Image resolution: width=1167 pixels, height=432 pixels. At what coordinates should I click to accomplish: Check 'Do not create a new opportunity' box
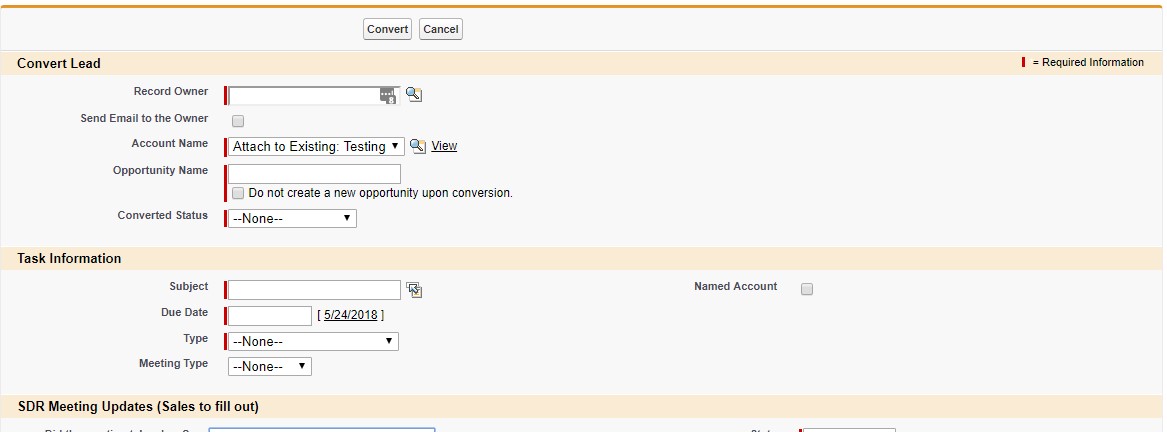238,193
